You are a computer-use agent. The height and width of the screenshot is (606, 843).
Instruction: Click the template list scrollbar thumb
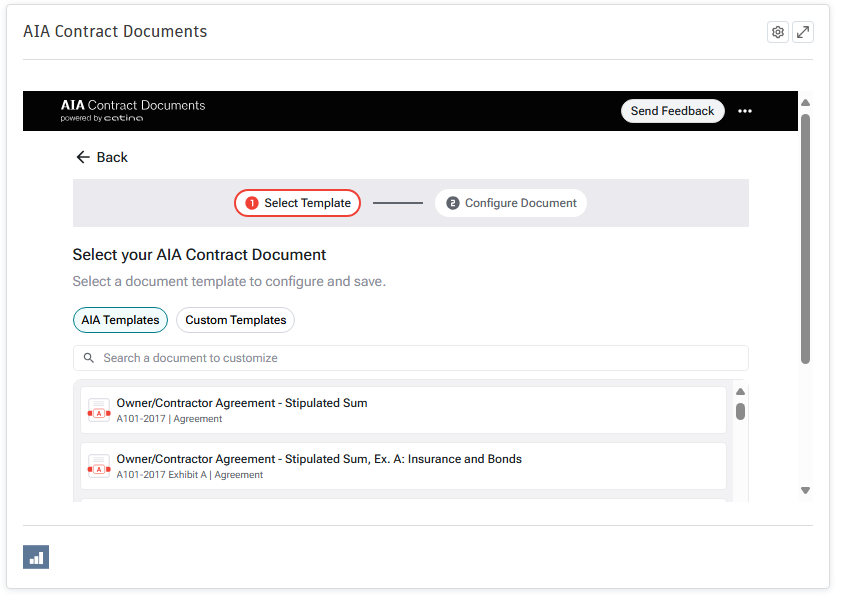coord(740,411)
